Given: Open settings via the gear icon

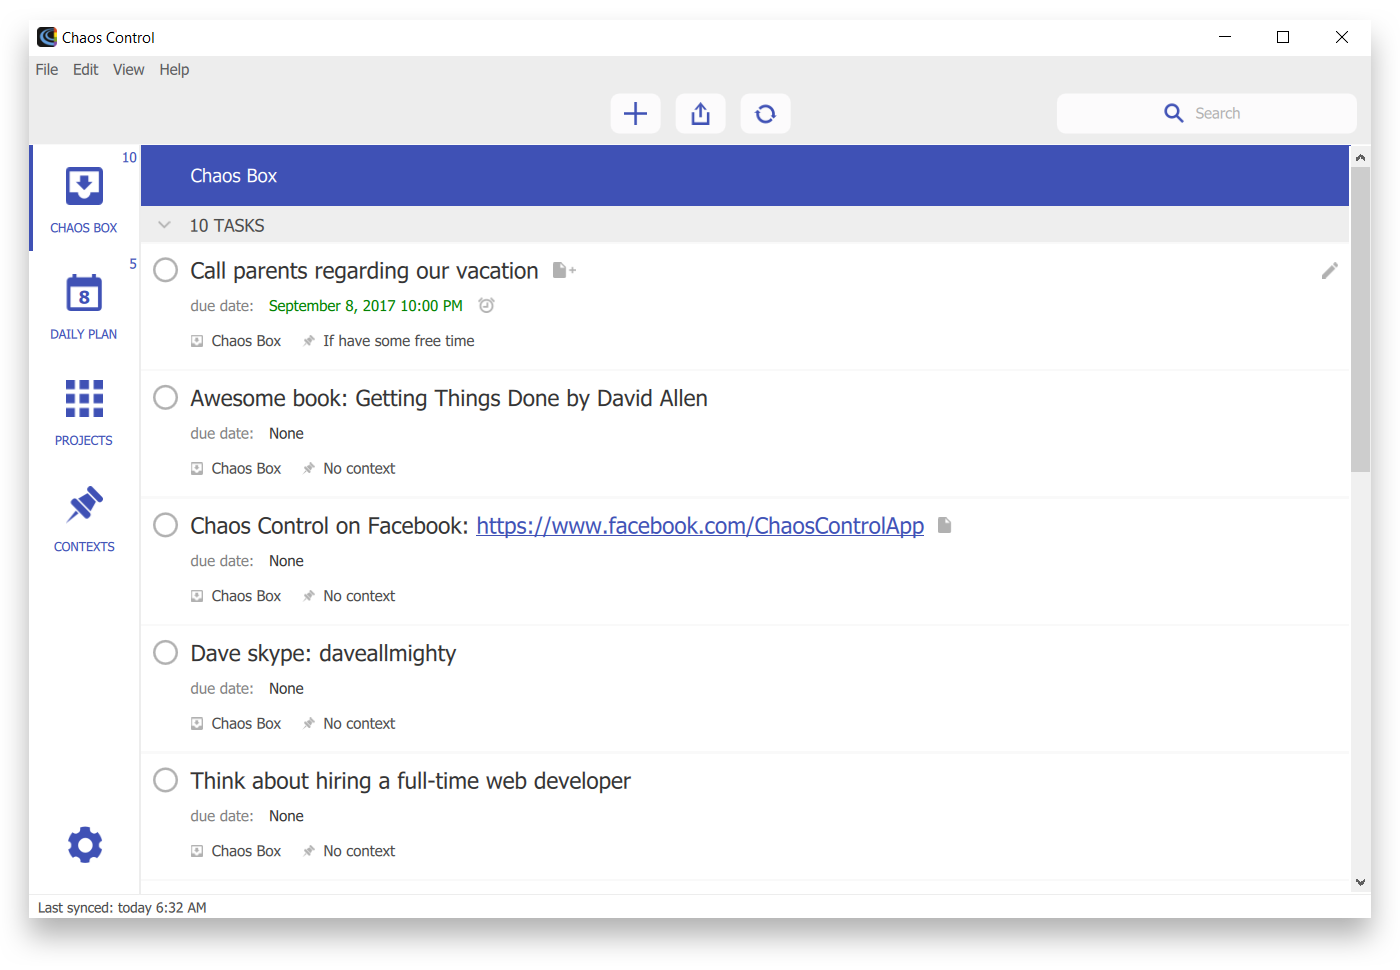Looking at the screenshot, I should 85,845.
